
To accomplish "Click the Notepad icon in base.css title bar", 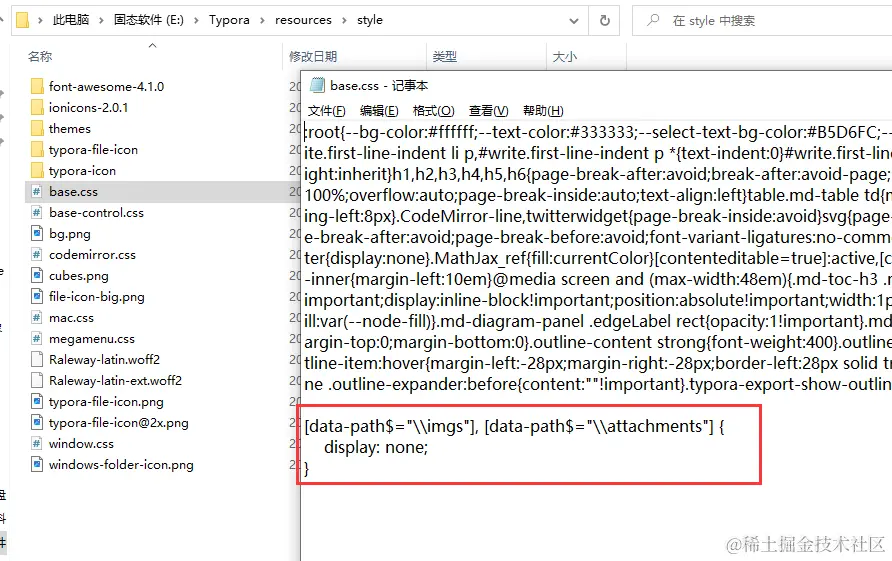I will [x=317, y=85].
